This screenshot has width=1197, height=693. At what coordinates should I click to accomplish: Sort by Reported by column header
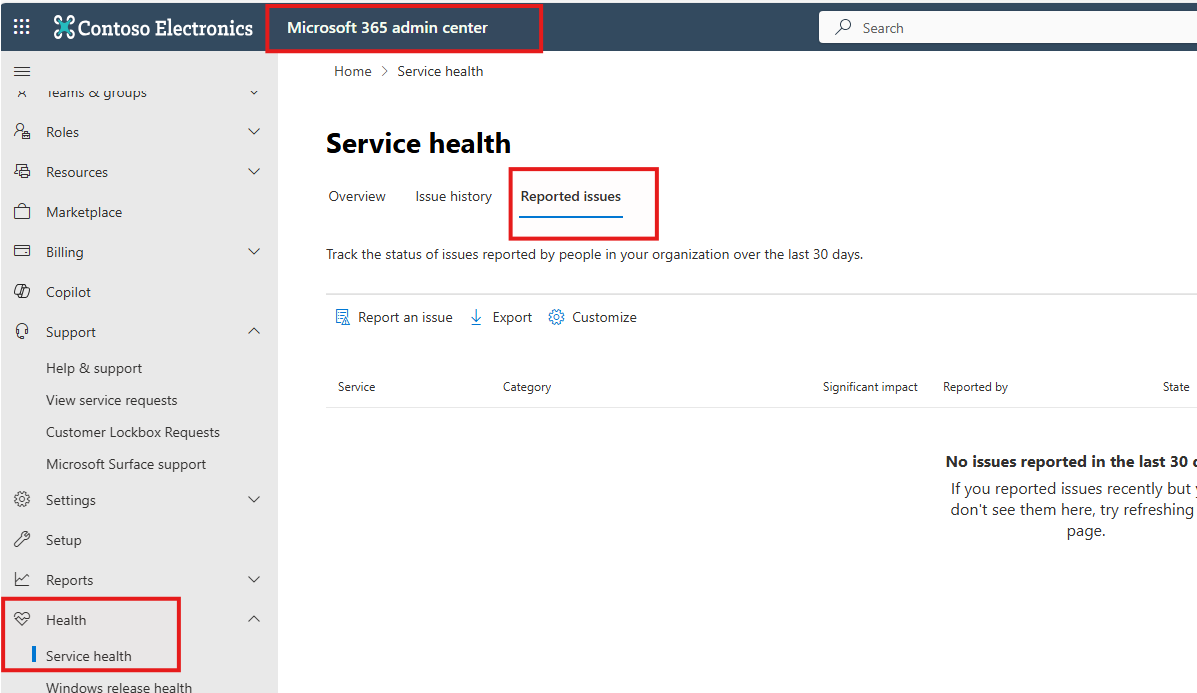[x=975, y=387]
